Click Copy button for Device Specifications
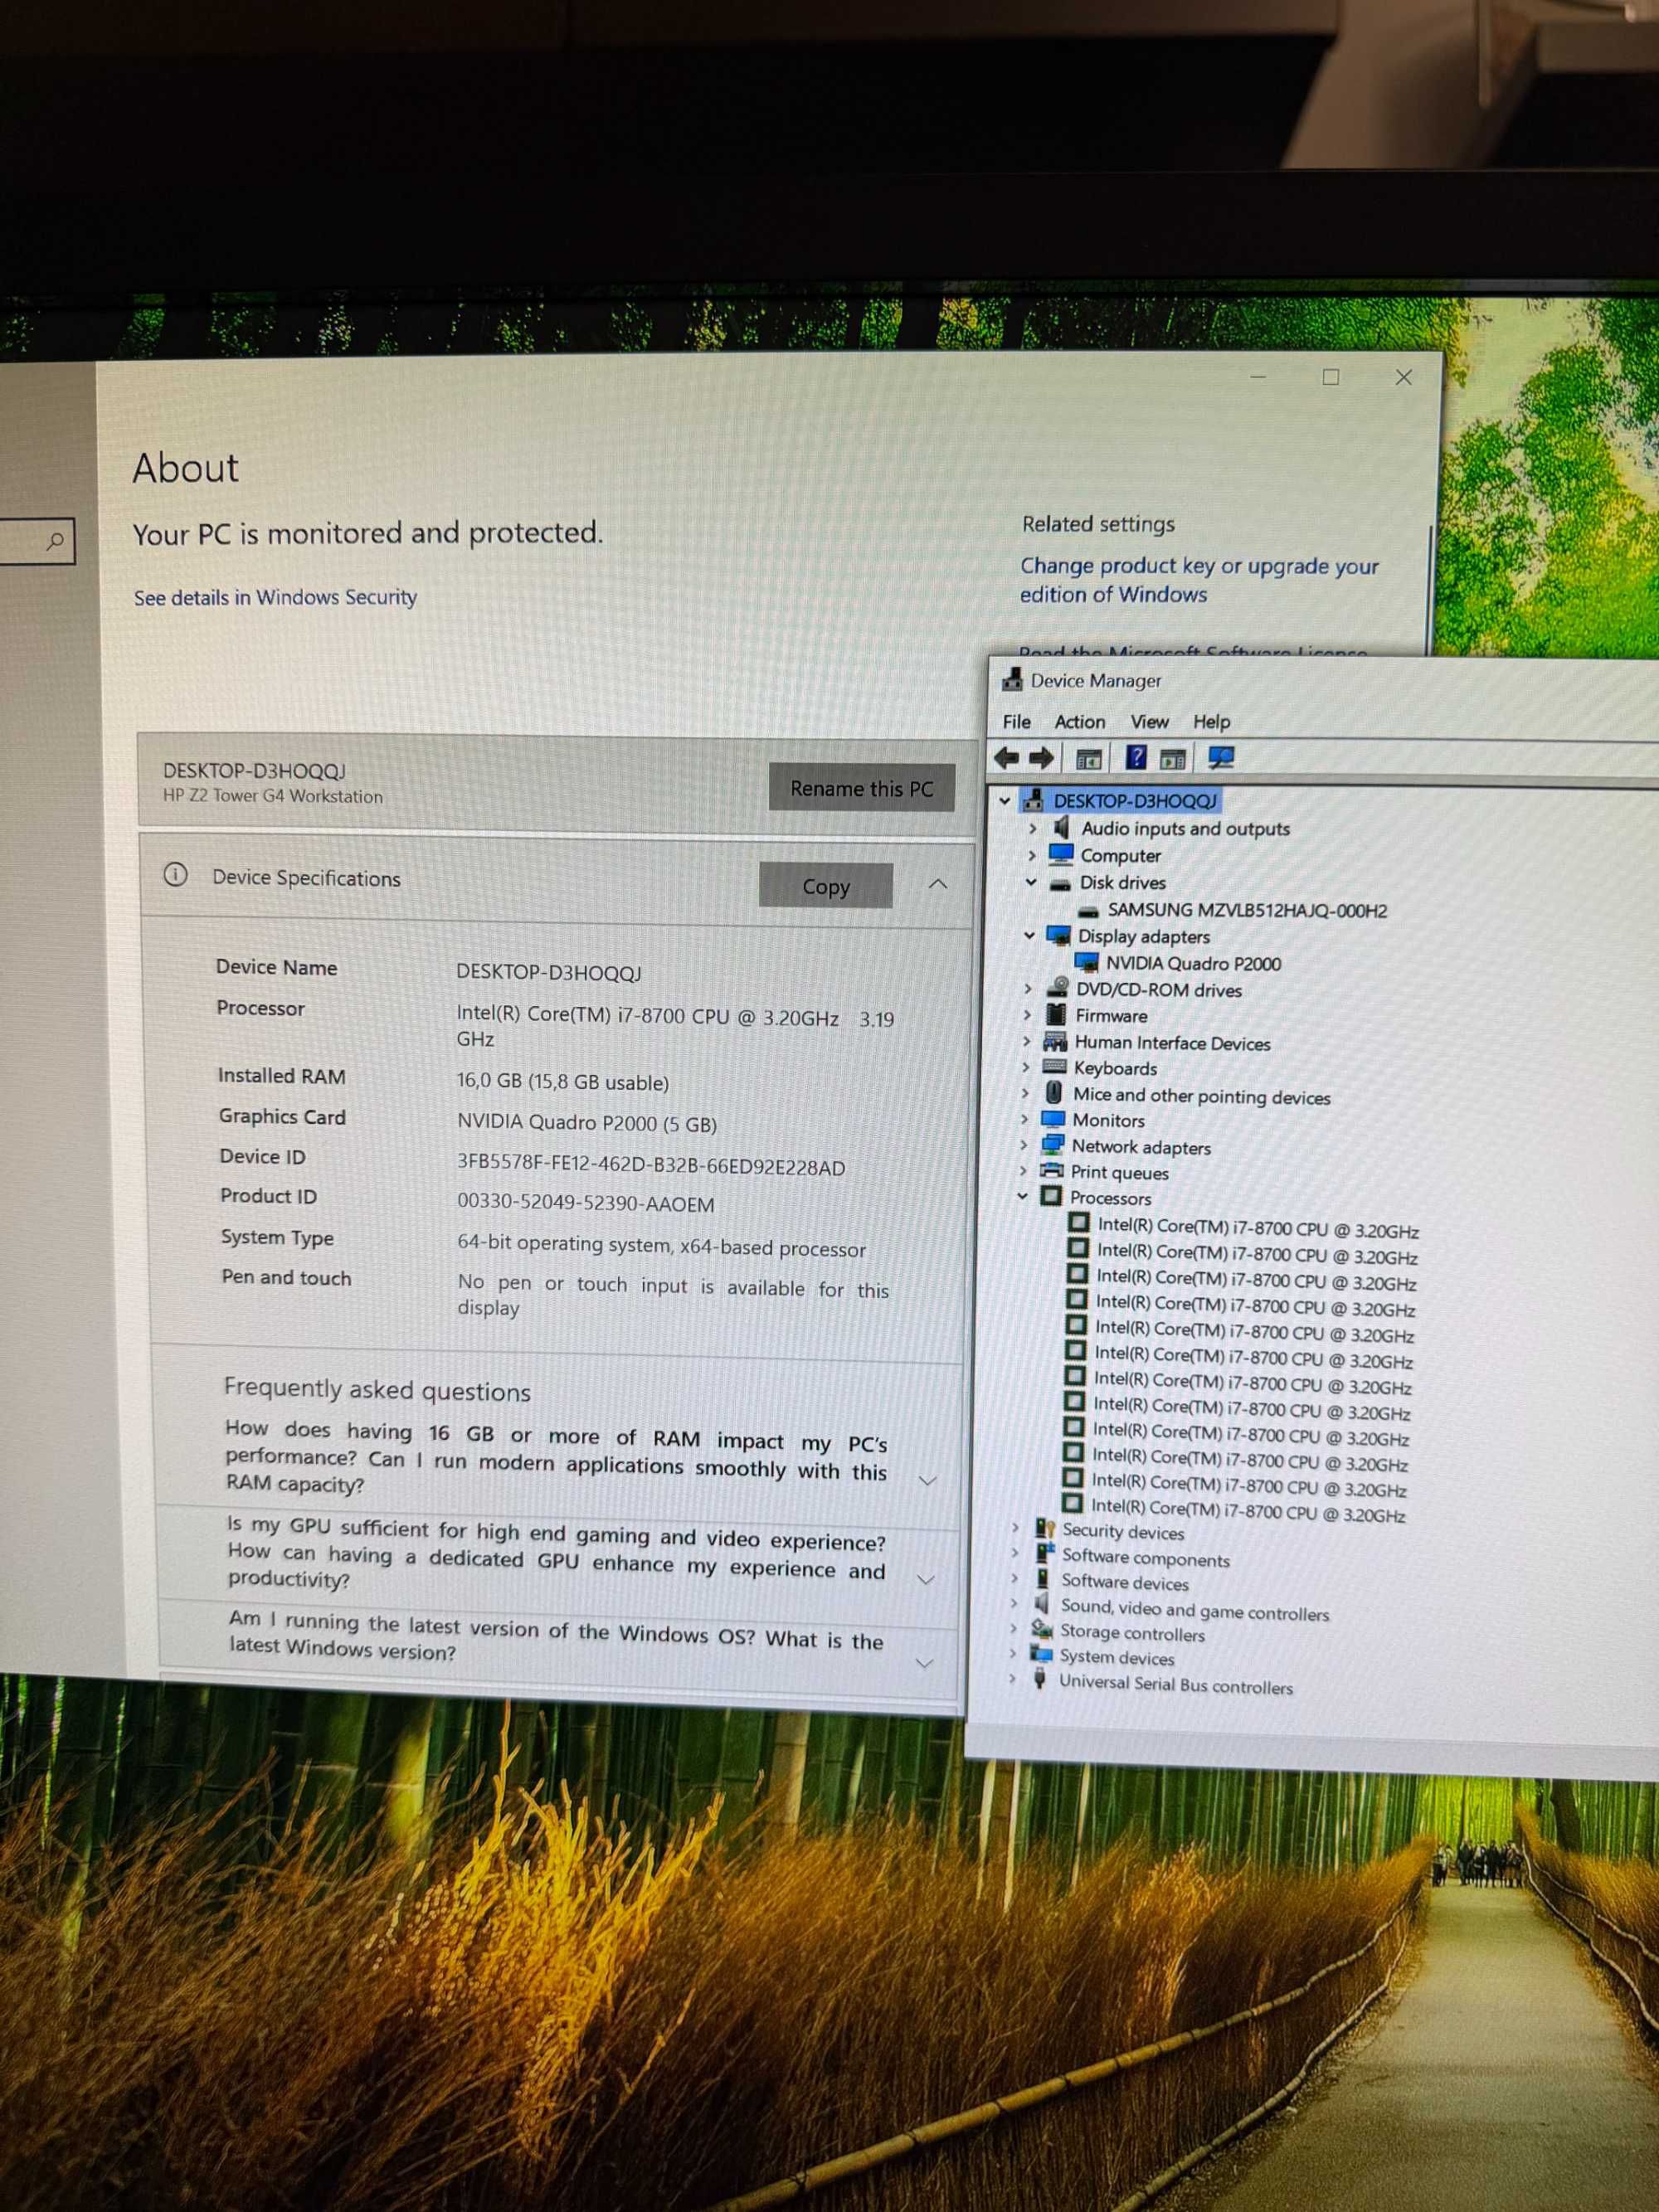The width and height of the screenshot is (1659, 2212). pyautogui.click(x=825, y=886)
